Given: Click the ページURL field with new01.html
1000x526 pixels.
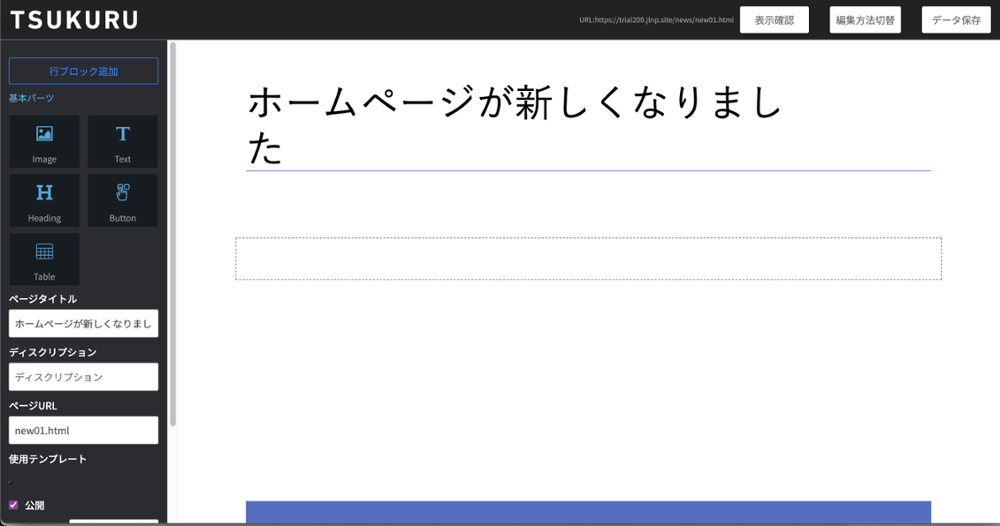Looking at the screenshot, I should coord(83,430).
